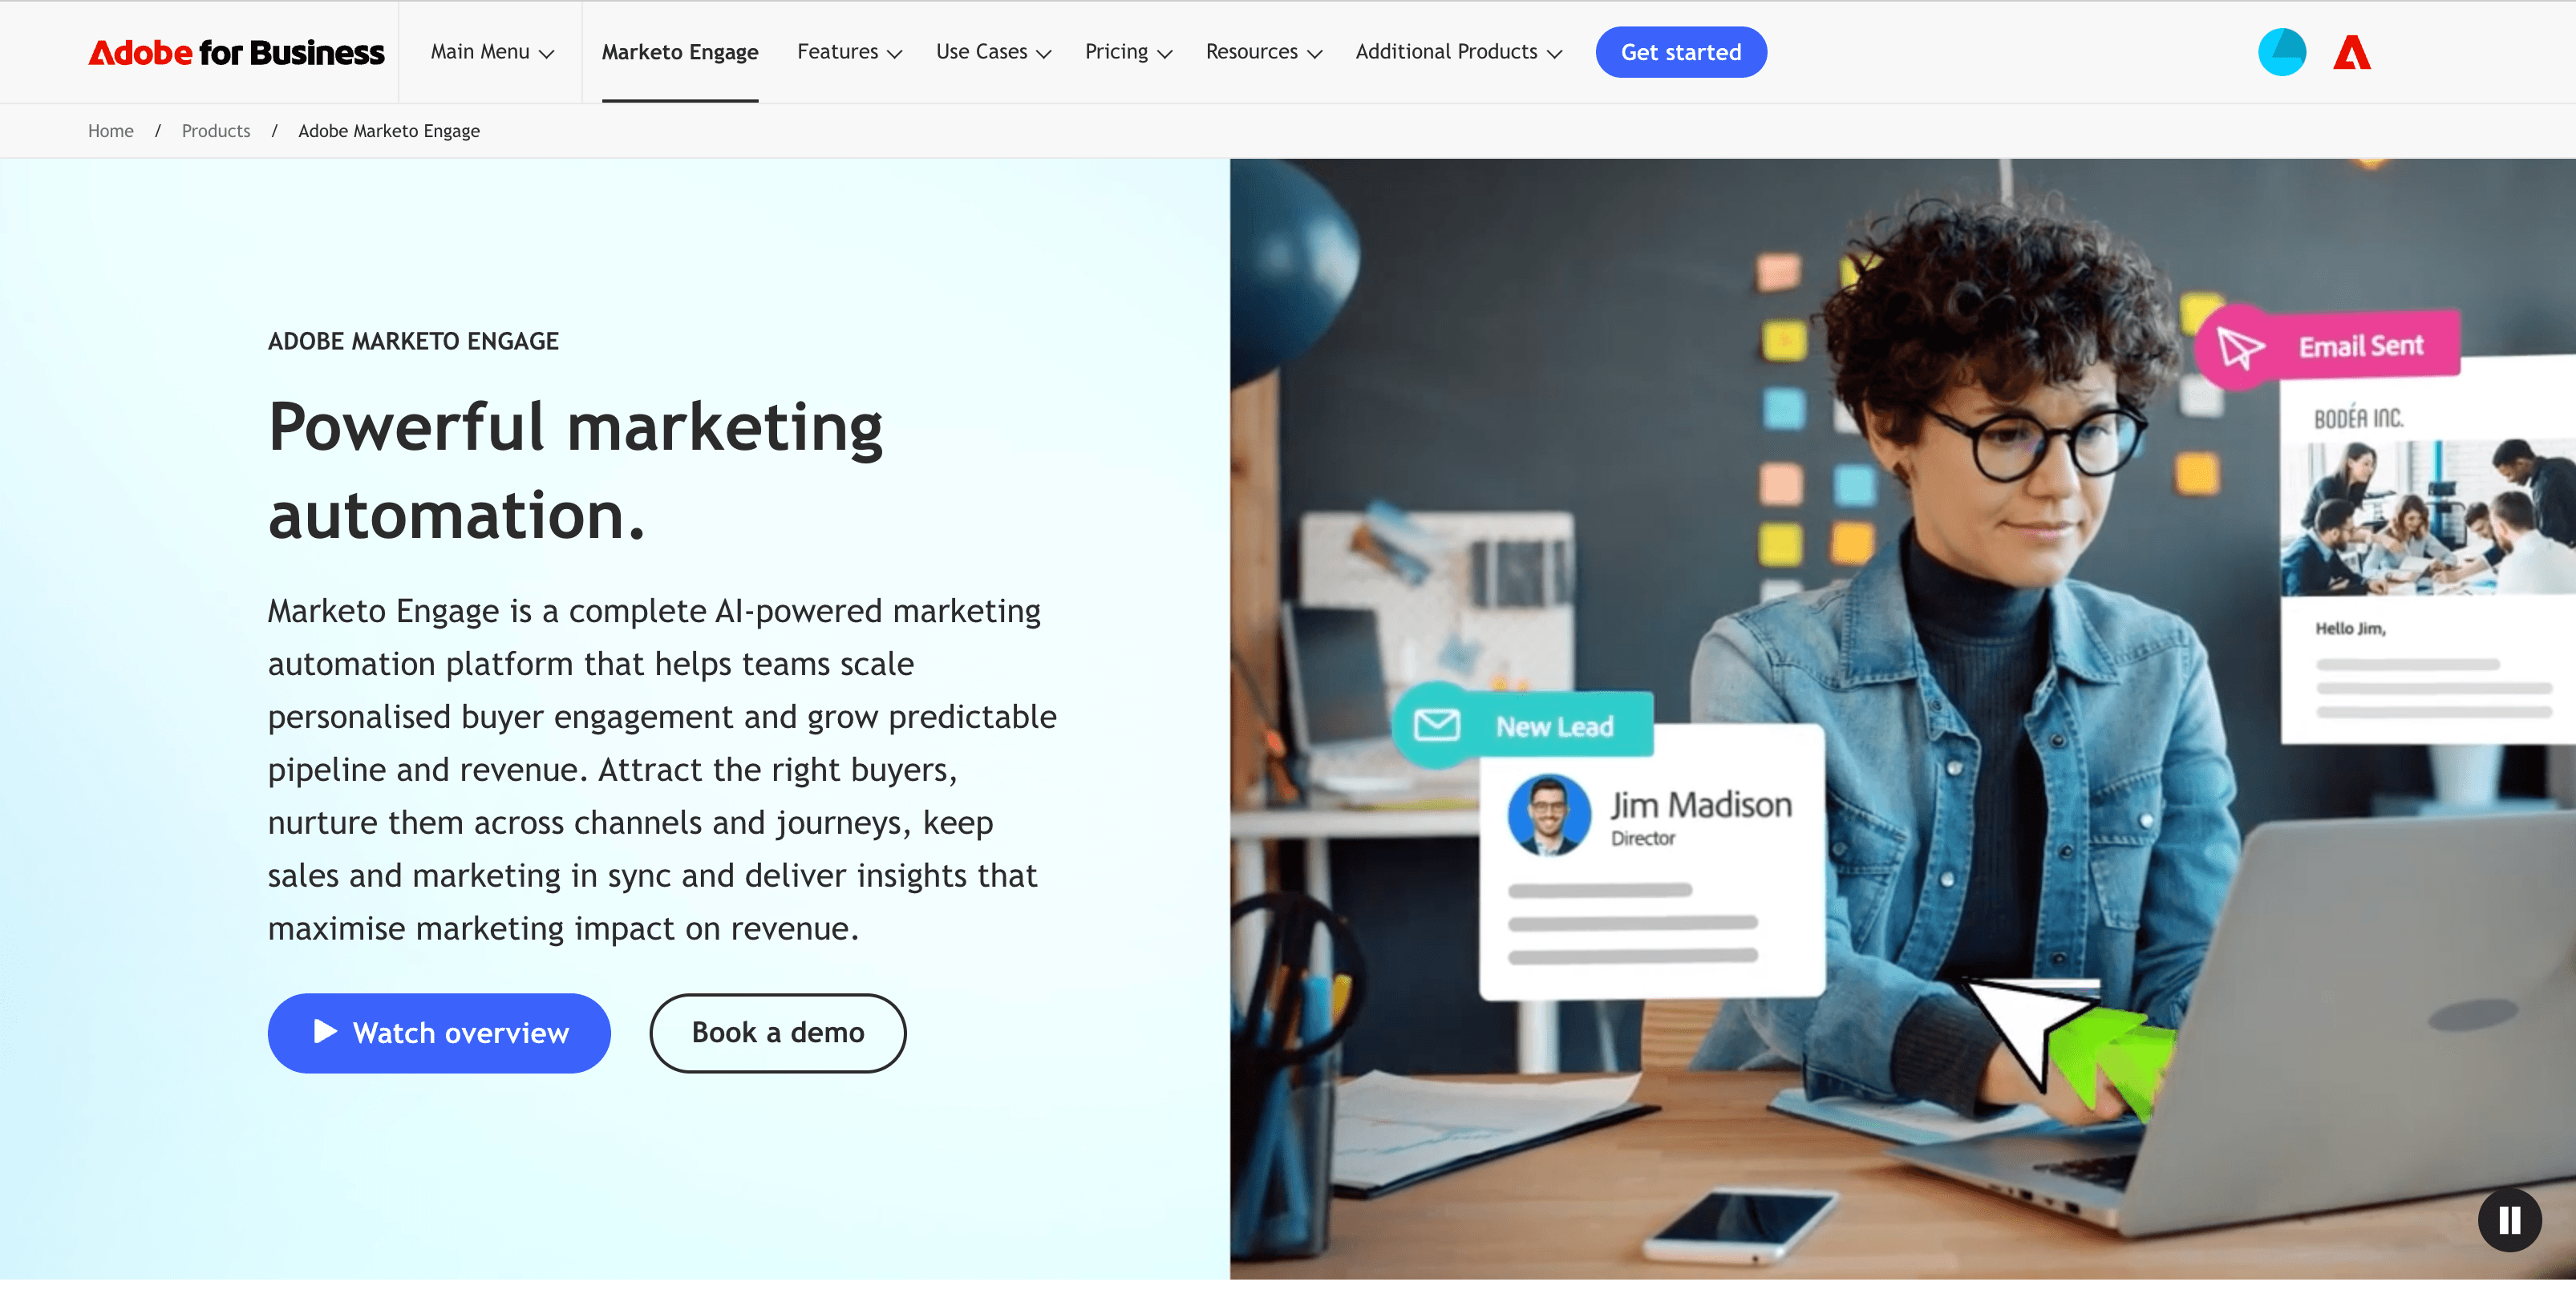Click Book a demo

point(778,1033)
